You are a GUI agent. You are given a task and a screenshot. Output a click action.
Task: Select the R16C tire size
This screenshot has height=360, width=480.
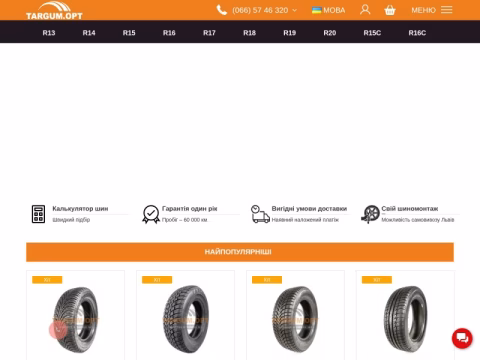click(x=417, y=33)
